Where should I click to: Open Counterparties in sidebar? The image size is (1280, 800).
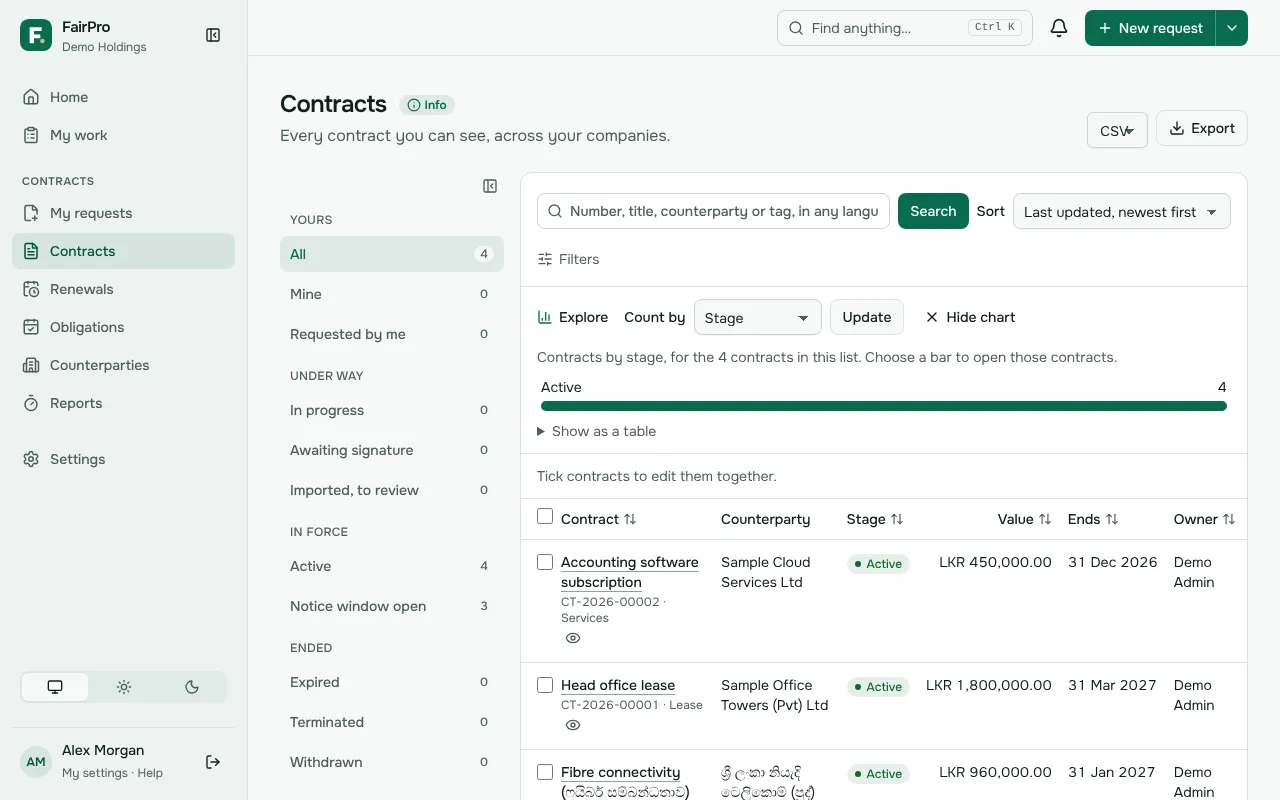123,365
